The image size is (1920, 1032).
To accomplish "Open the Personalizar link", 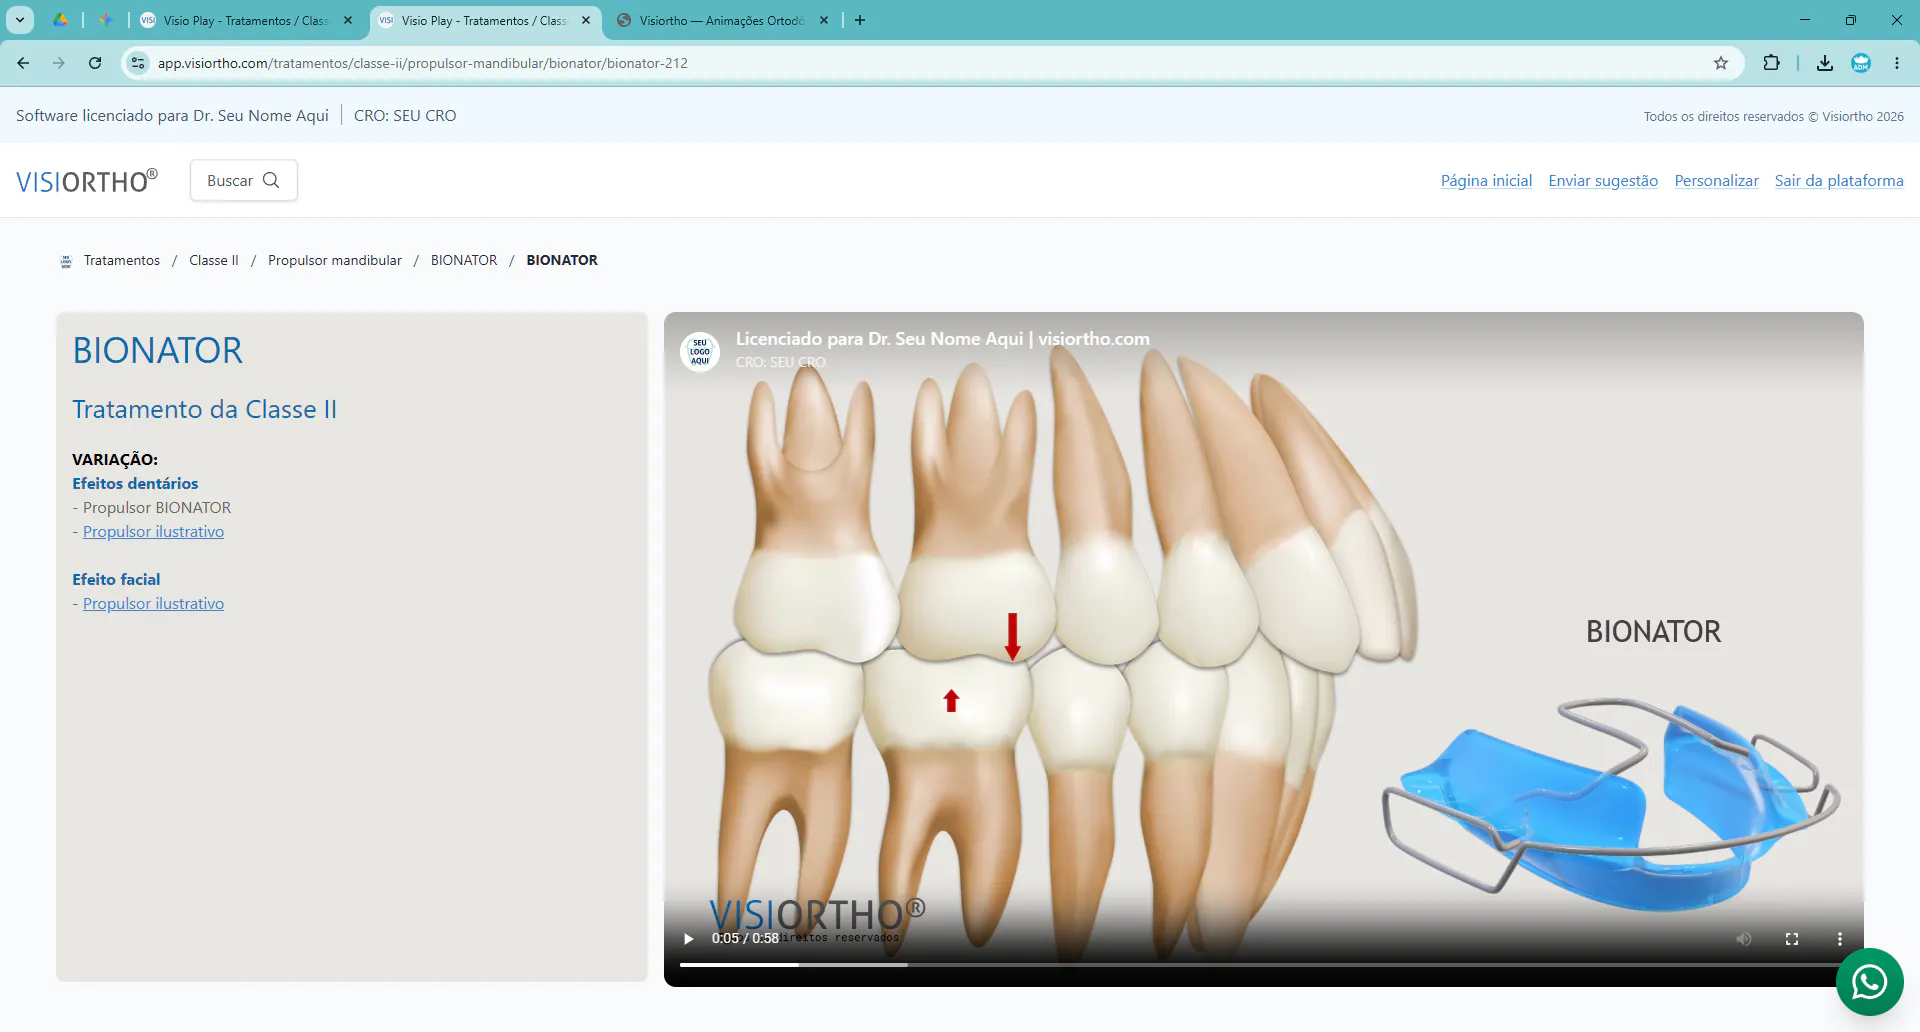I will click(1716, 181).
